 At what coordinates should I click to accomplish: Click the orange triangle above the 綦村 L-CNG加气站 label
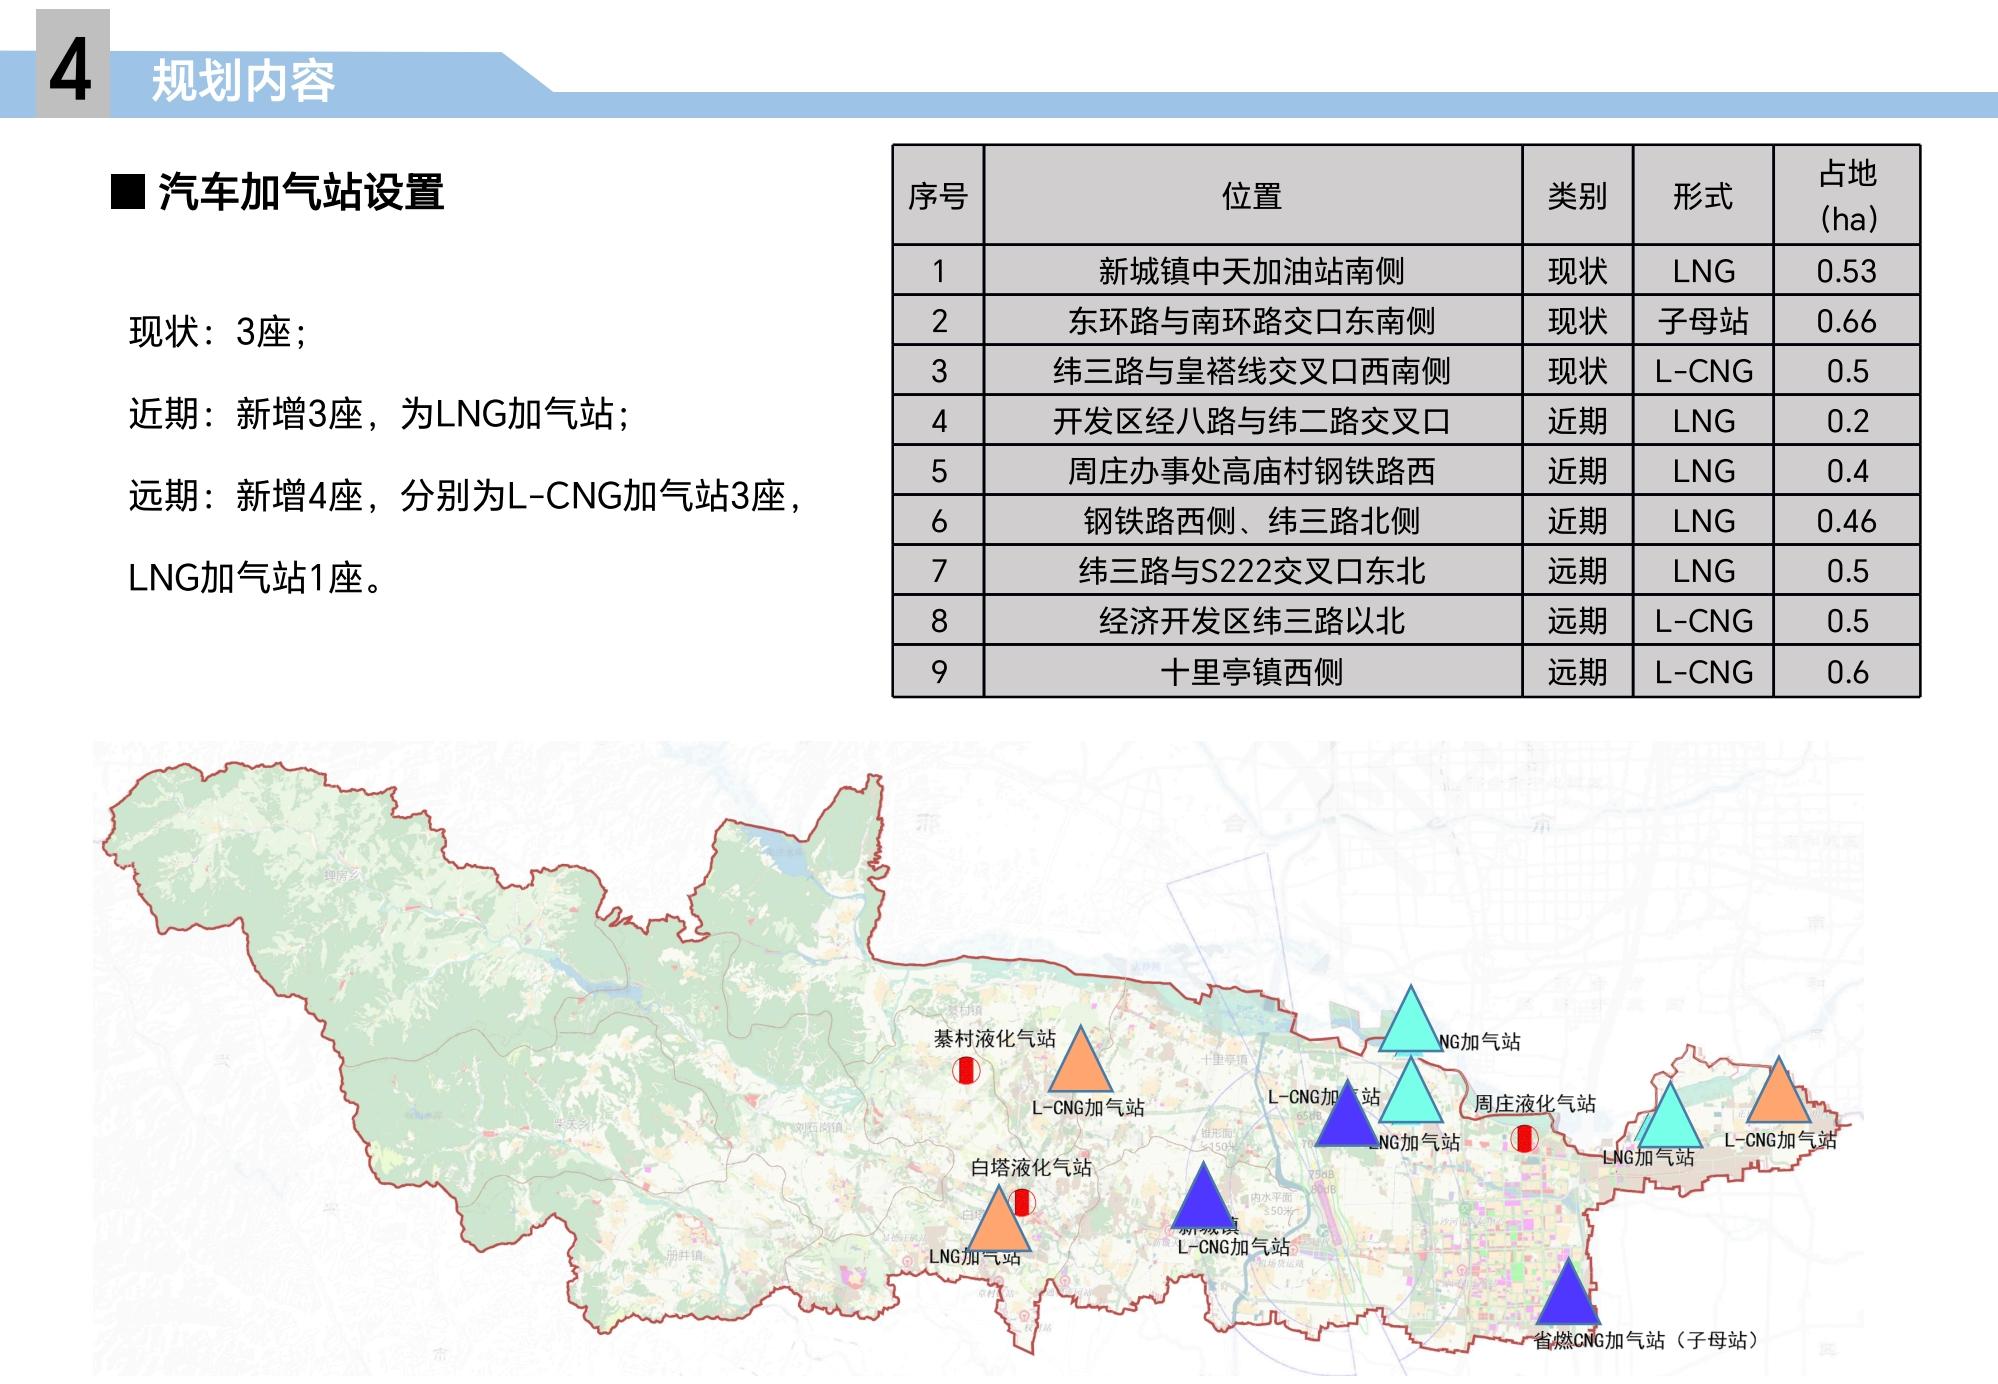1080,1060
